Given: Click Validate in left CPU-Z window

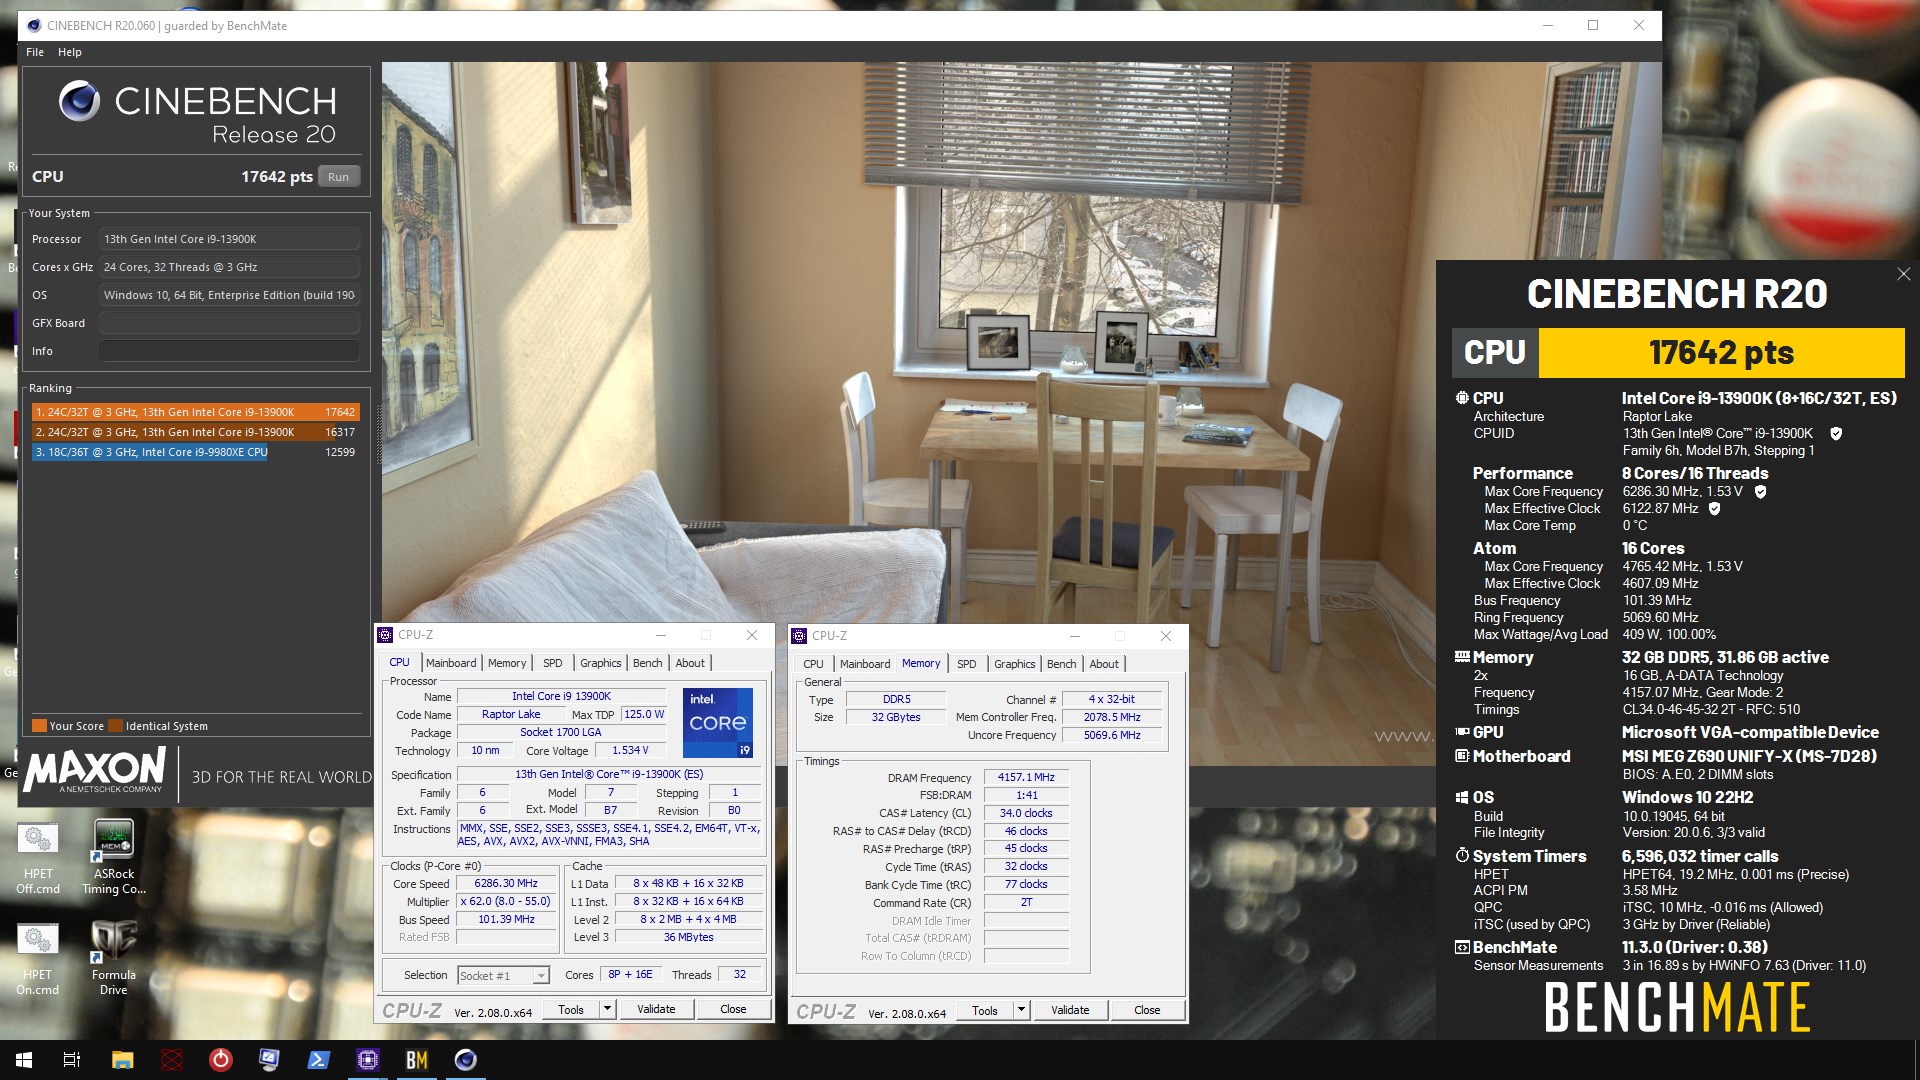Looking at the screenshot, I should [x=656, y=1009].
